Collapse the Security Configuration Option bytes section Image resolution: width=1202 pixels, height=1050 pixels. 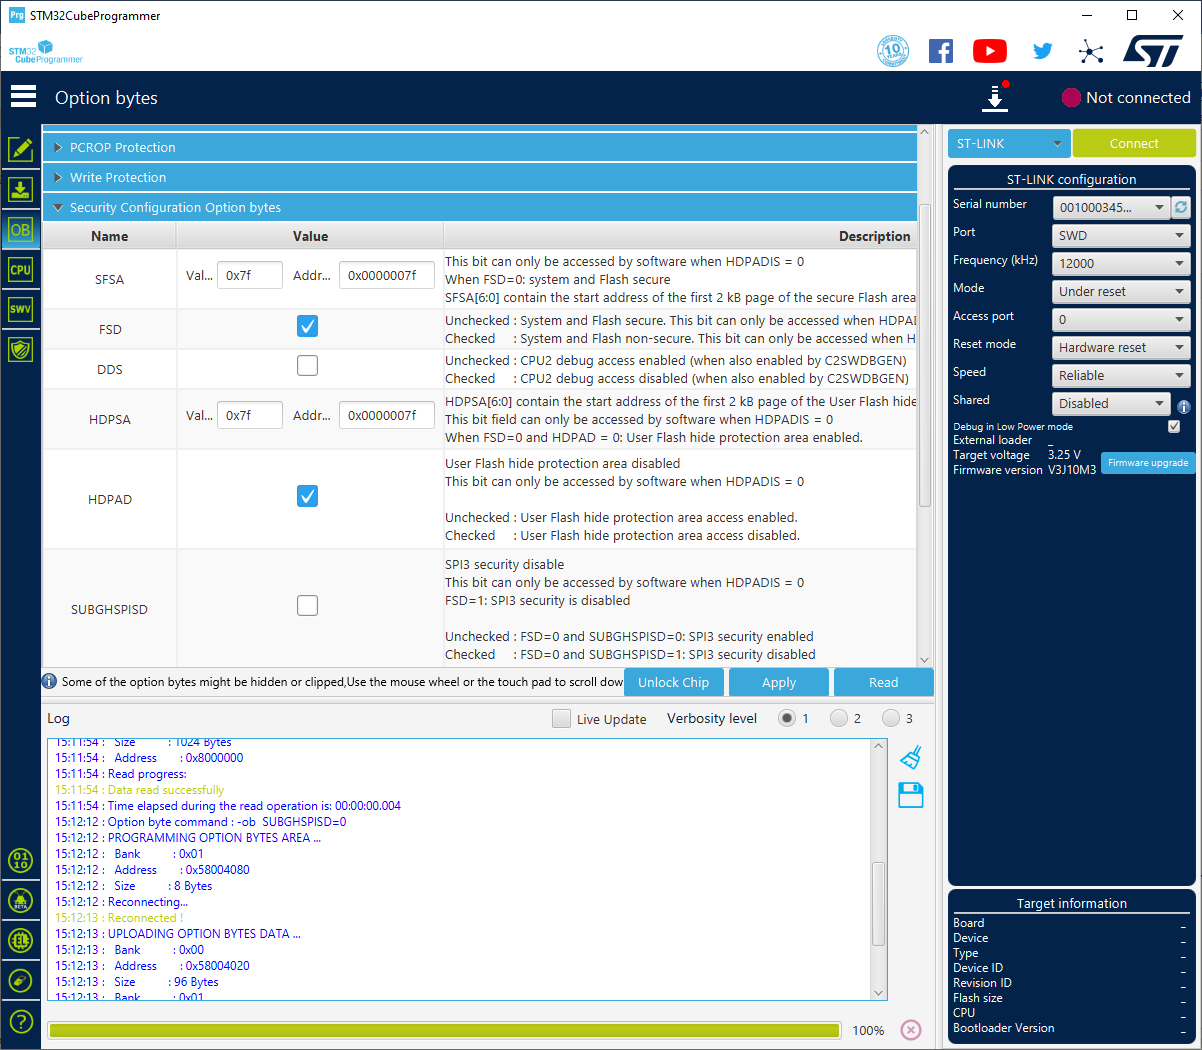[x=58, y=207]
